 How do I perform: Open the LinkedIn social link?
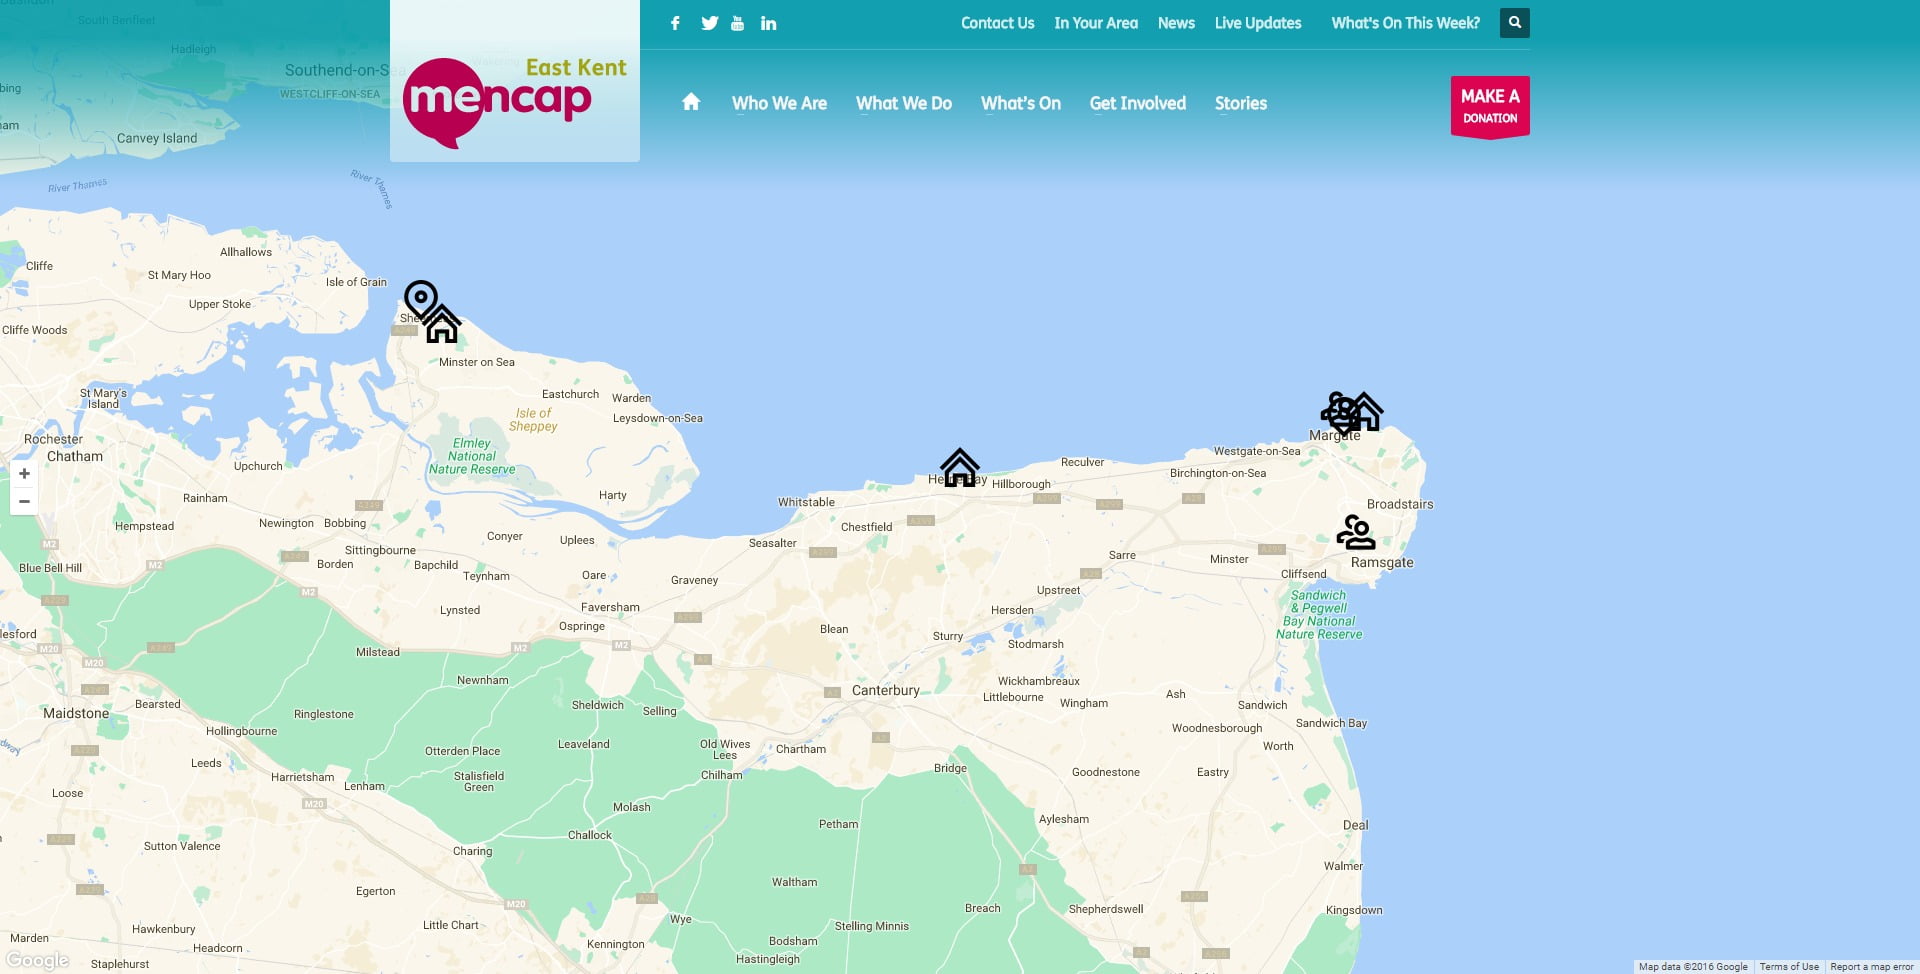tap(768, 23)
